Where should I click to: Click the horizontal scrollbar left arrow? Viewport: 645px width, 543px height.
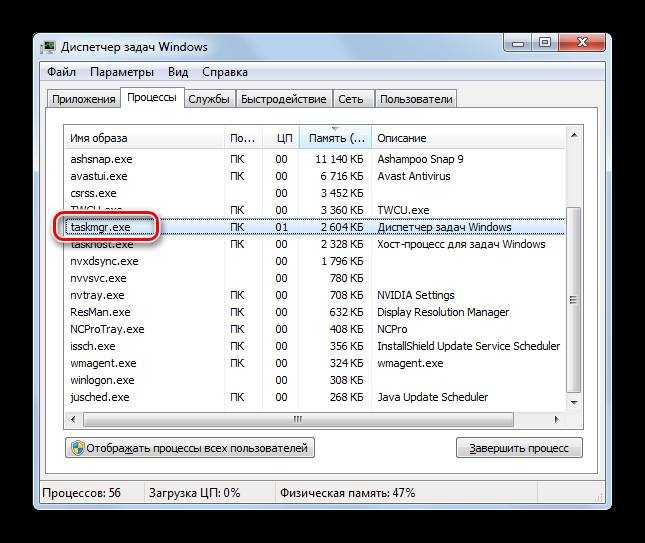tap(74, 420)
